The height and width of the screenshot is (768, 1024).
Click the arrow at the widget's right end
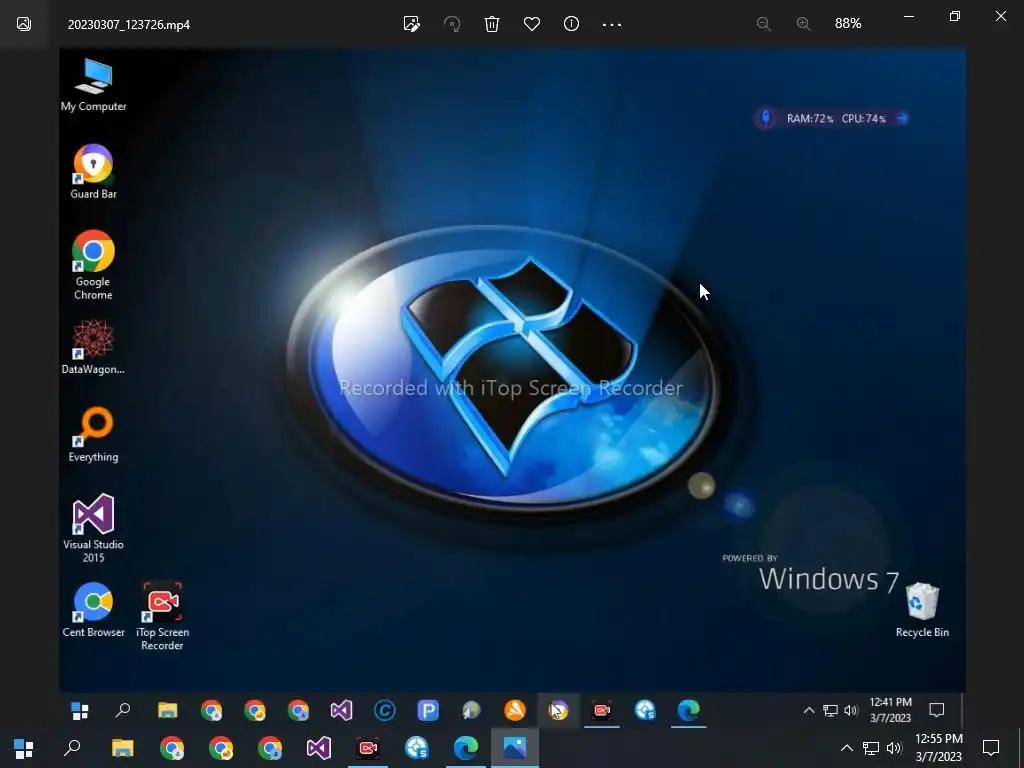[x=902, y=118]
